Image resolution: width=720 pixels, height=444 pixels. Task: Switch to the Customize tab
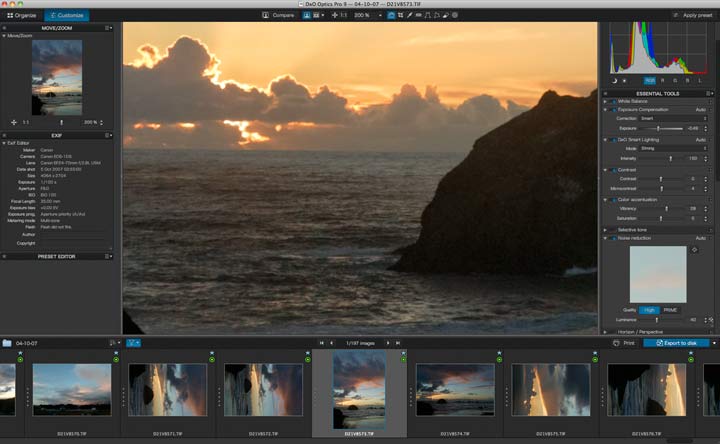tap(67, 15)
